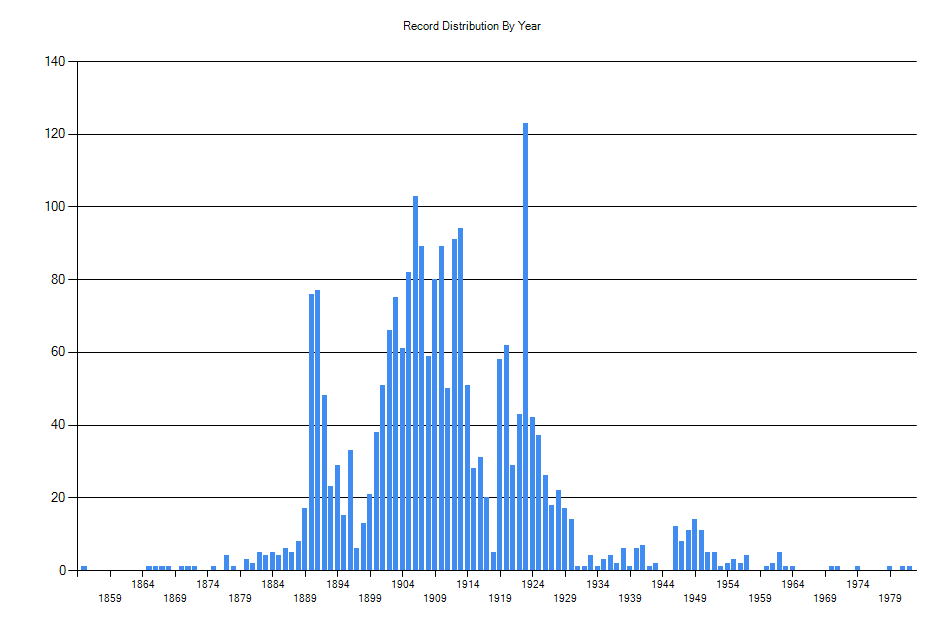Click the tallest bar, above 120 records
The image size is (945, 630).
pyautogui.click(x=526, y=347)
